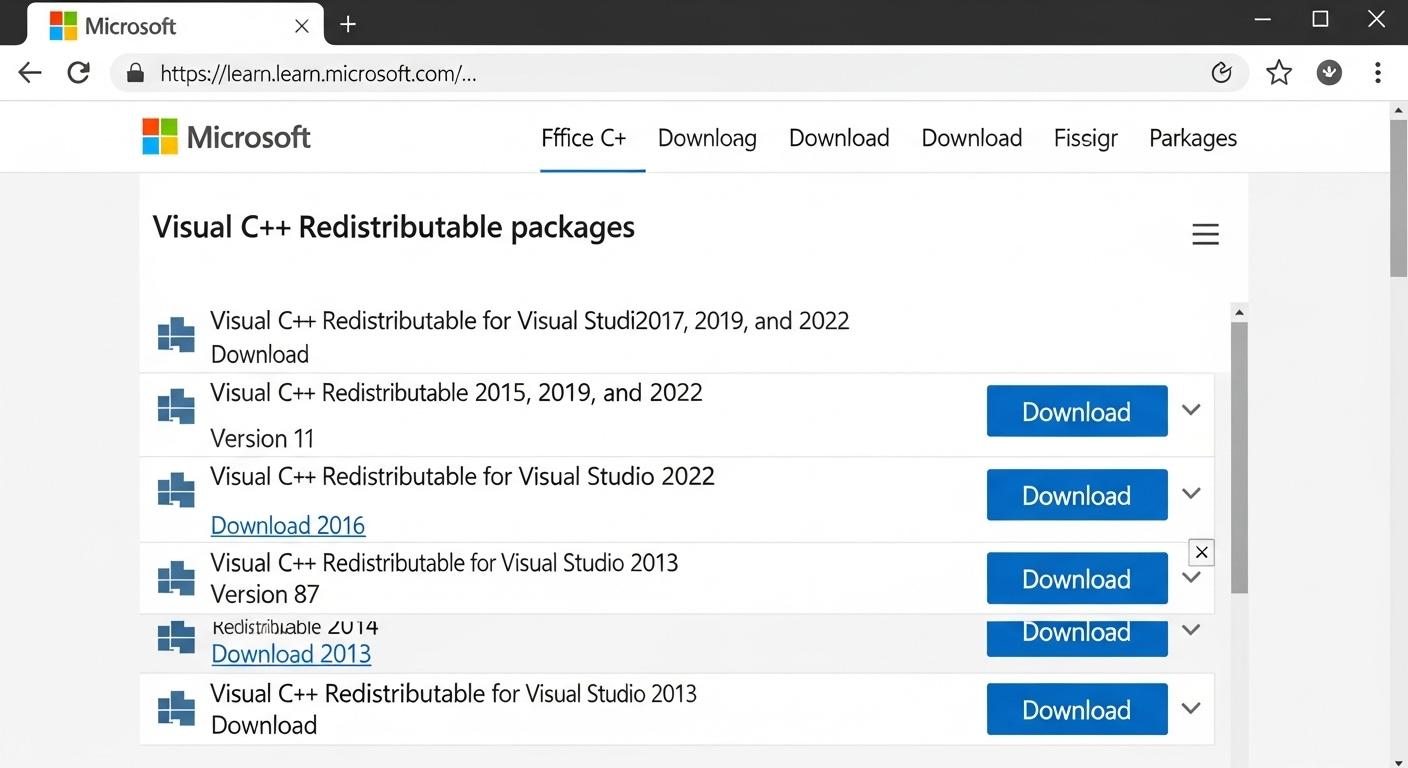Open the Parkages navigation item

pos(1192,138)
